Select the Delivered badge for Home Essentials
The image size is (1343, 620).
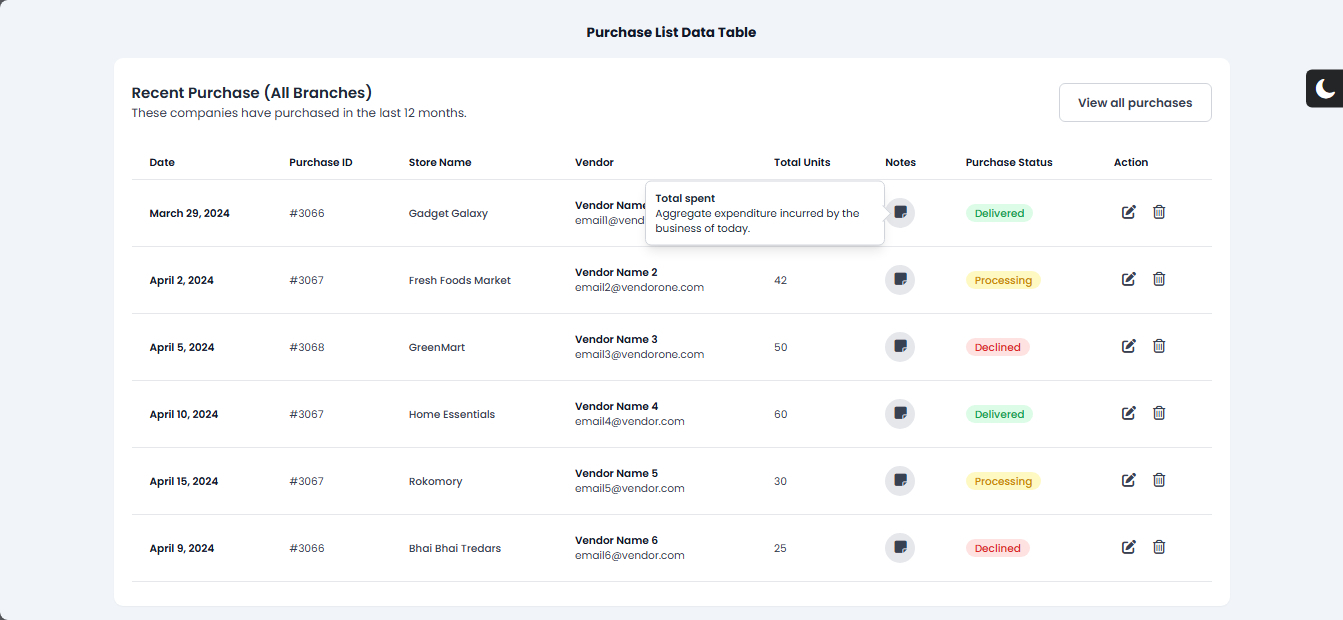coord(998,414)
